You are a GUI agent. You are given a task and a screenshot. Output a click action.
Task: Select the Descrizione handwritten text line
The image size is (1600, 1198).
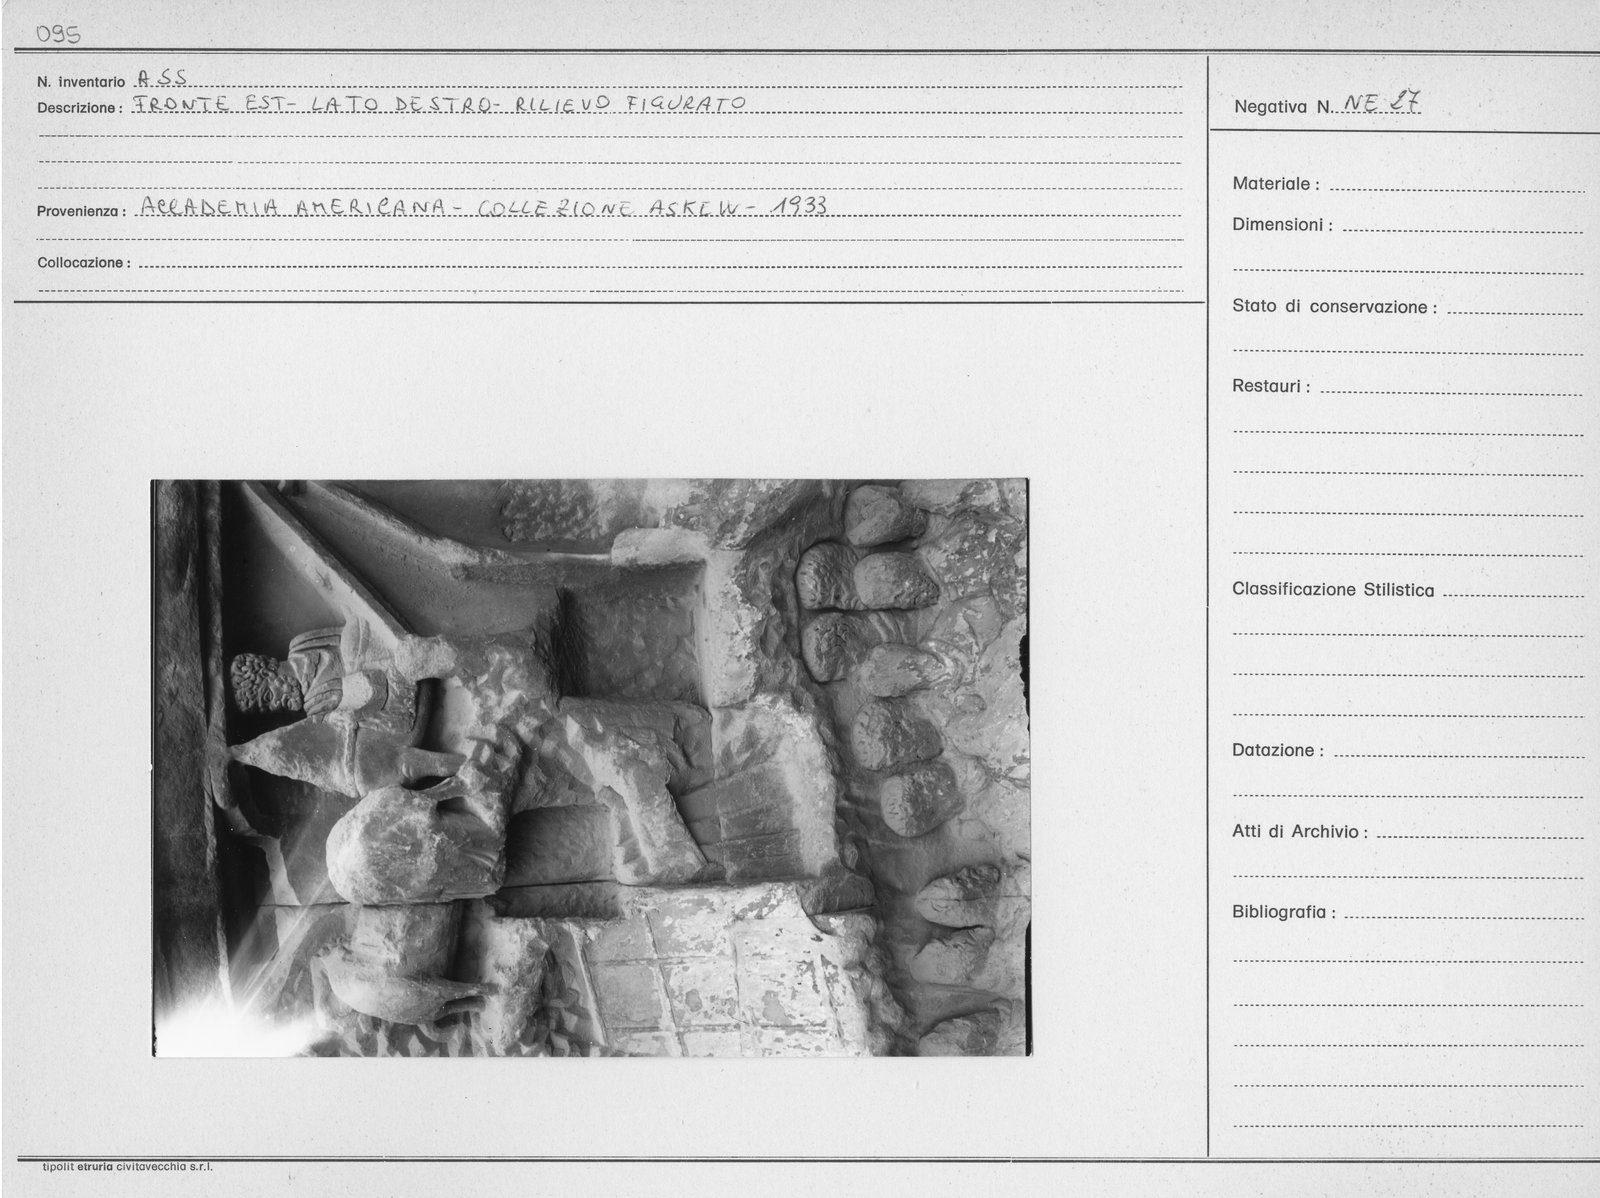coord(439,103)
